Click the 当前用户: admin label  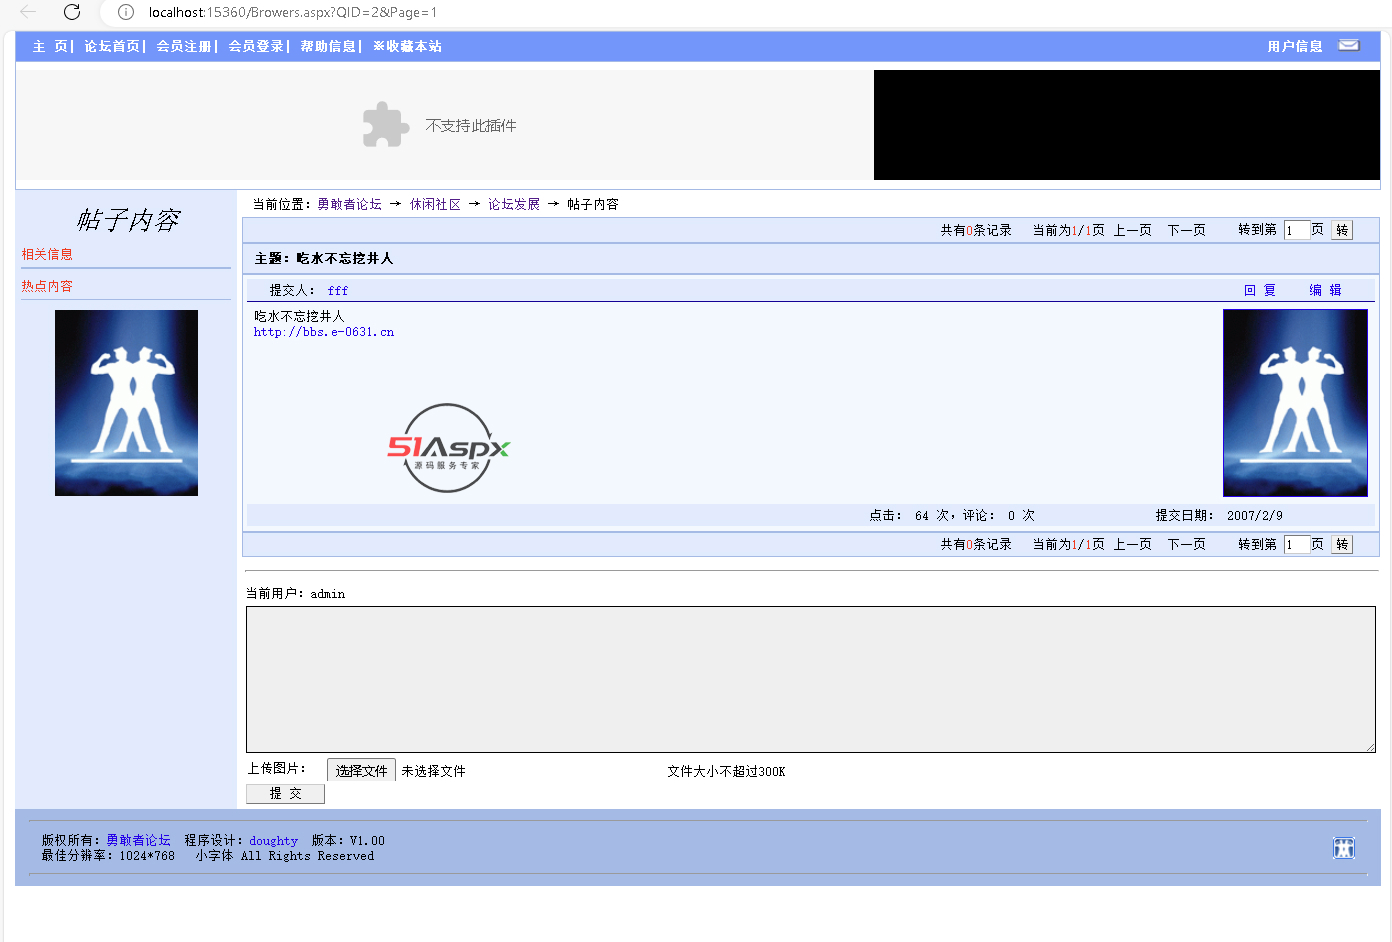(296, 594)
